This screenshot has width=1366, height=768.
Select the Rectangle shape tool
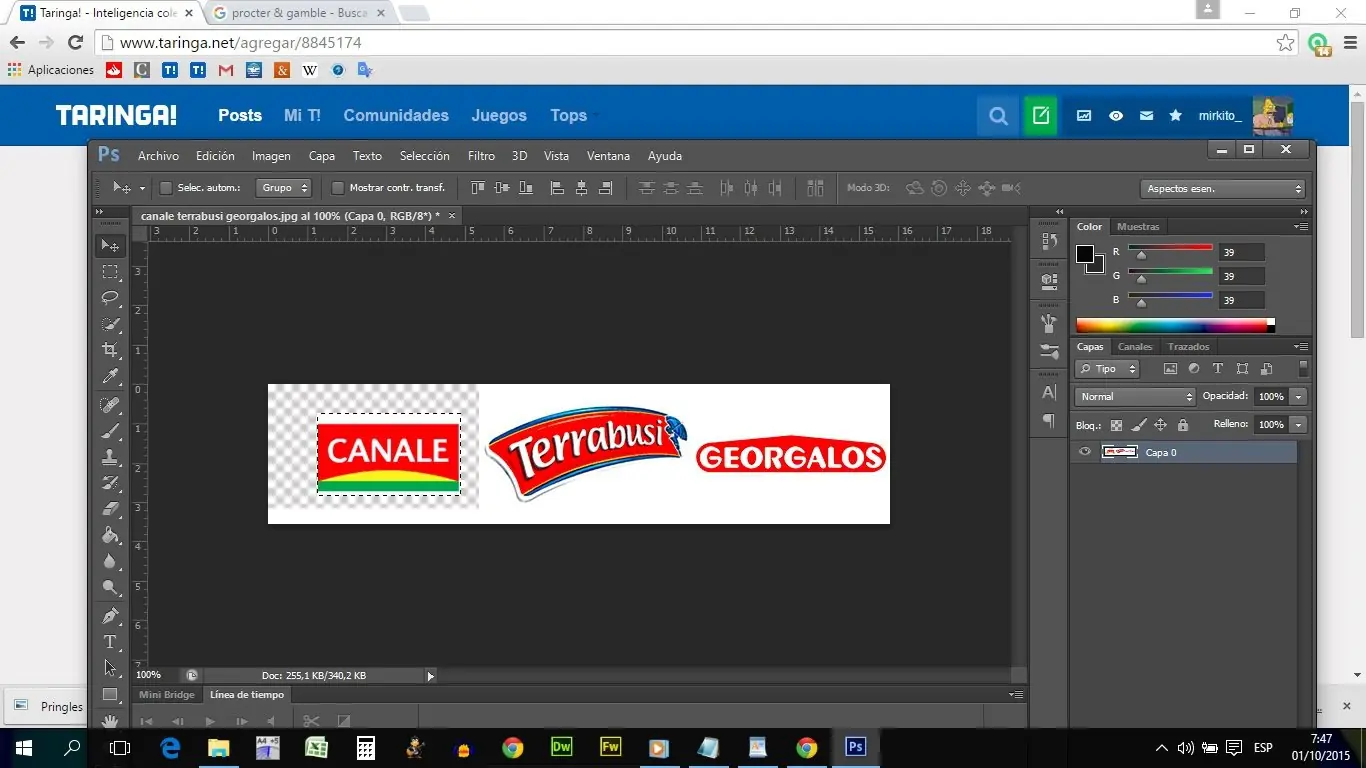tap(110, 694)
